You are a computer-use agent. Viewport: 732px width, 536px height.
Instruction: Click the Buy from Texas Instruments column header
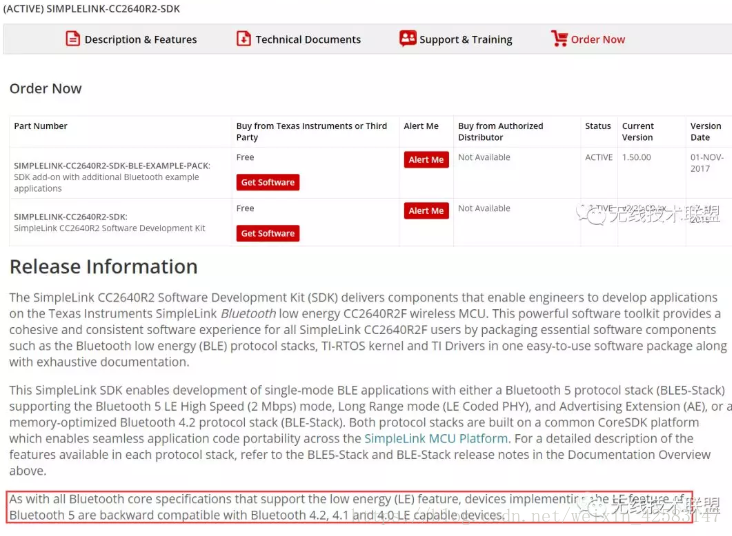click(x=311, y=132)
